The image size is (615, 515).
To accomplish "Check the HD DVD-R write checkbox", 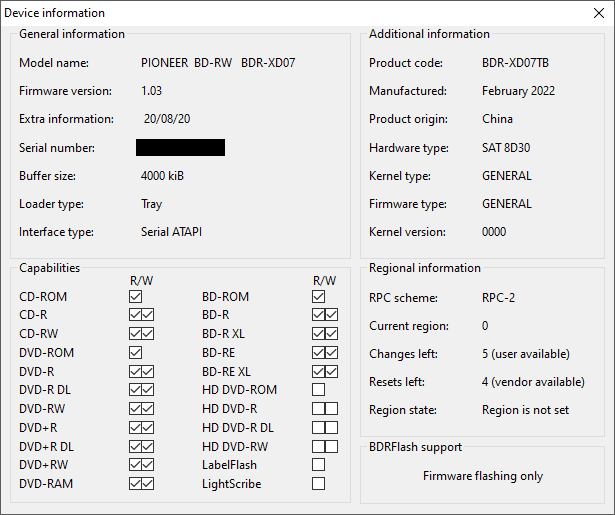I will (x=331, y=409).
